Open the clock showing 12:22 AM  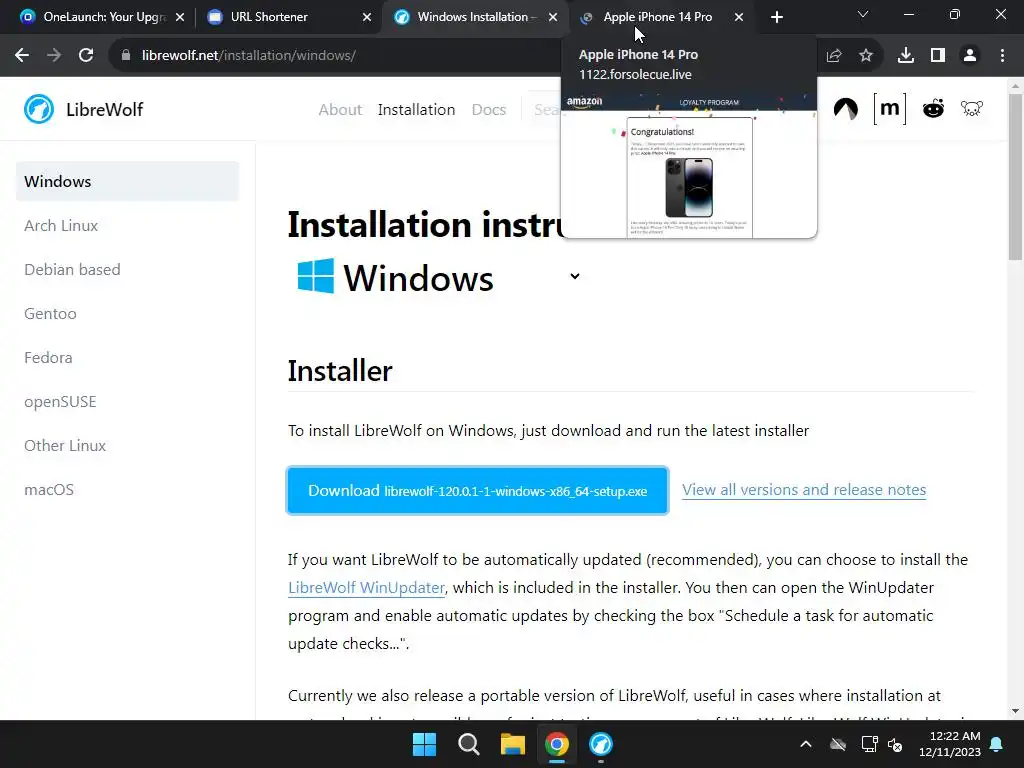pyautogui.click(x=950, y=744)
